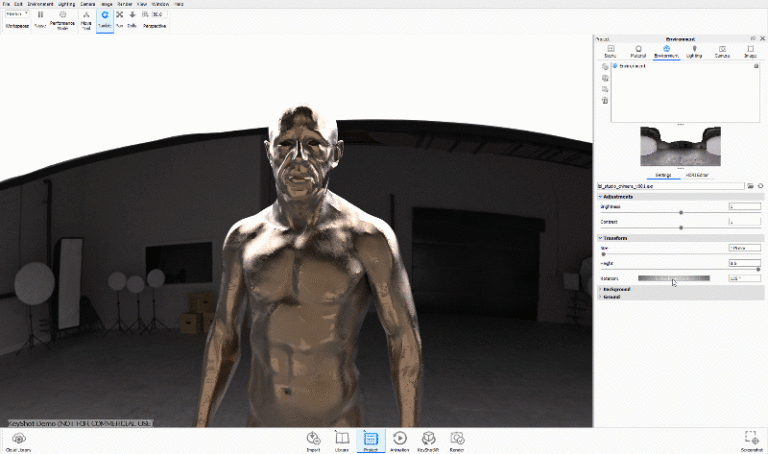Switch to the Image tab
The image size is (768, 454).
click(x=750, y=51)
